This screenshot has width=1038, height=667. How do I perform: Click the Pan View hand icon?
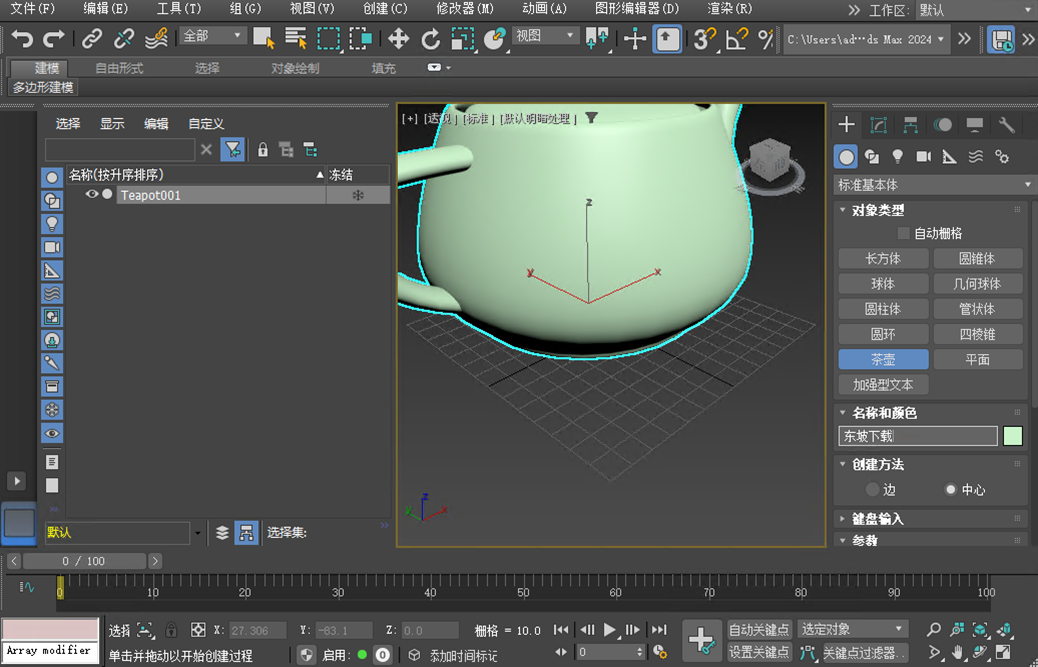click(x=957, y=652)
